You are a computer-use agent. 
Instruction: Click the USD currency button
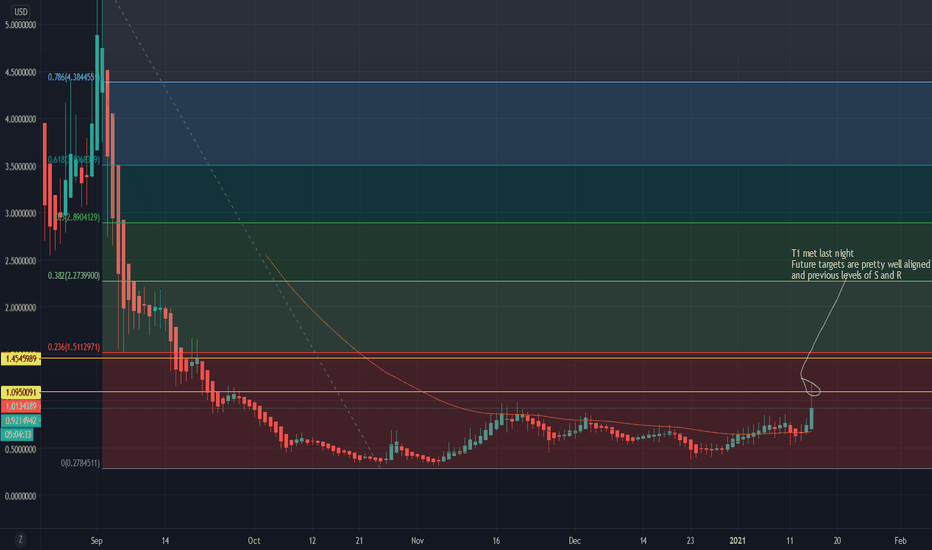pos(21,11)
